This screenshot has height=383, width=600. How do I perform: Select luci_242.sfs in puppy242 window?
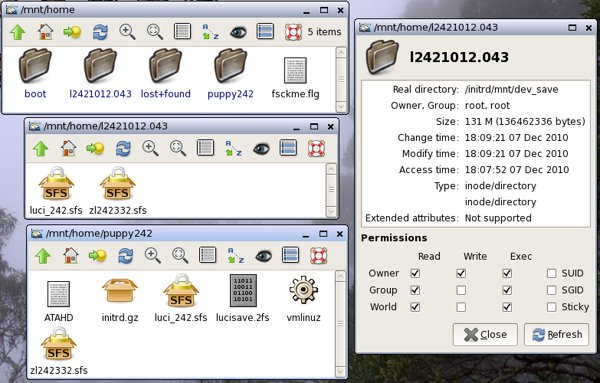[181, 298]
